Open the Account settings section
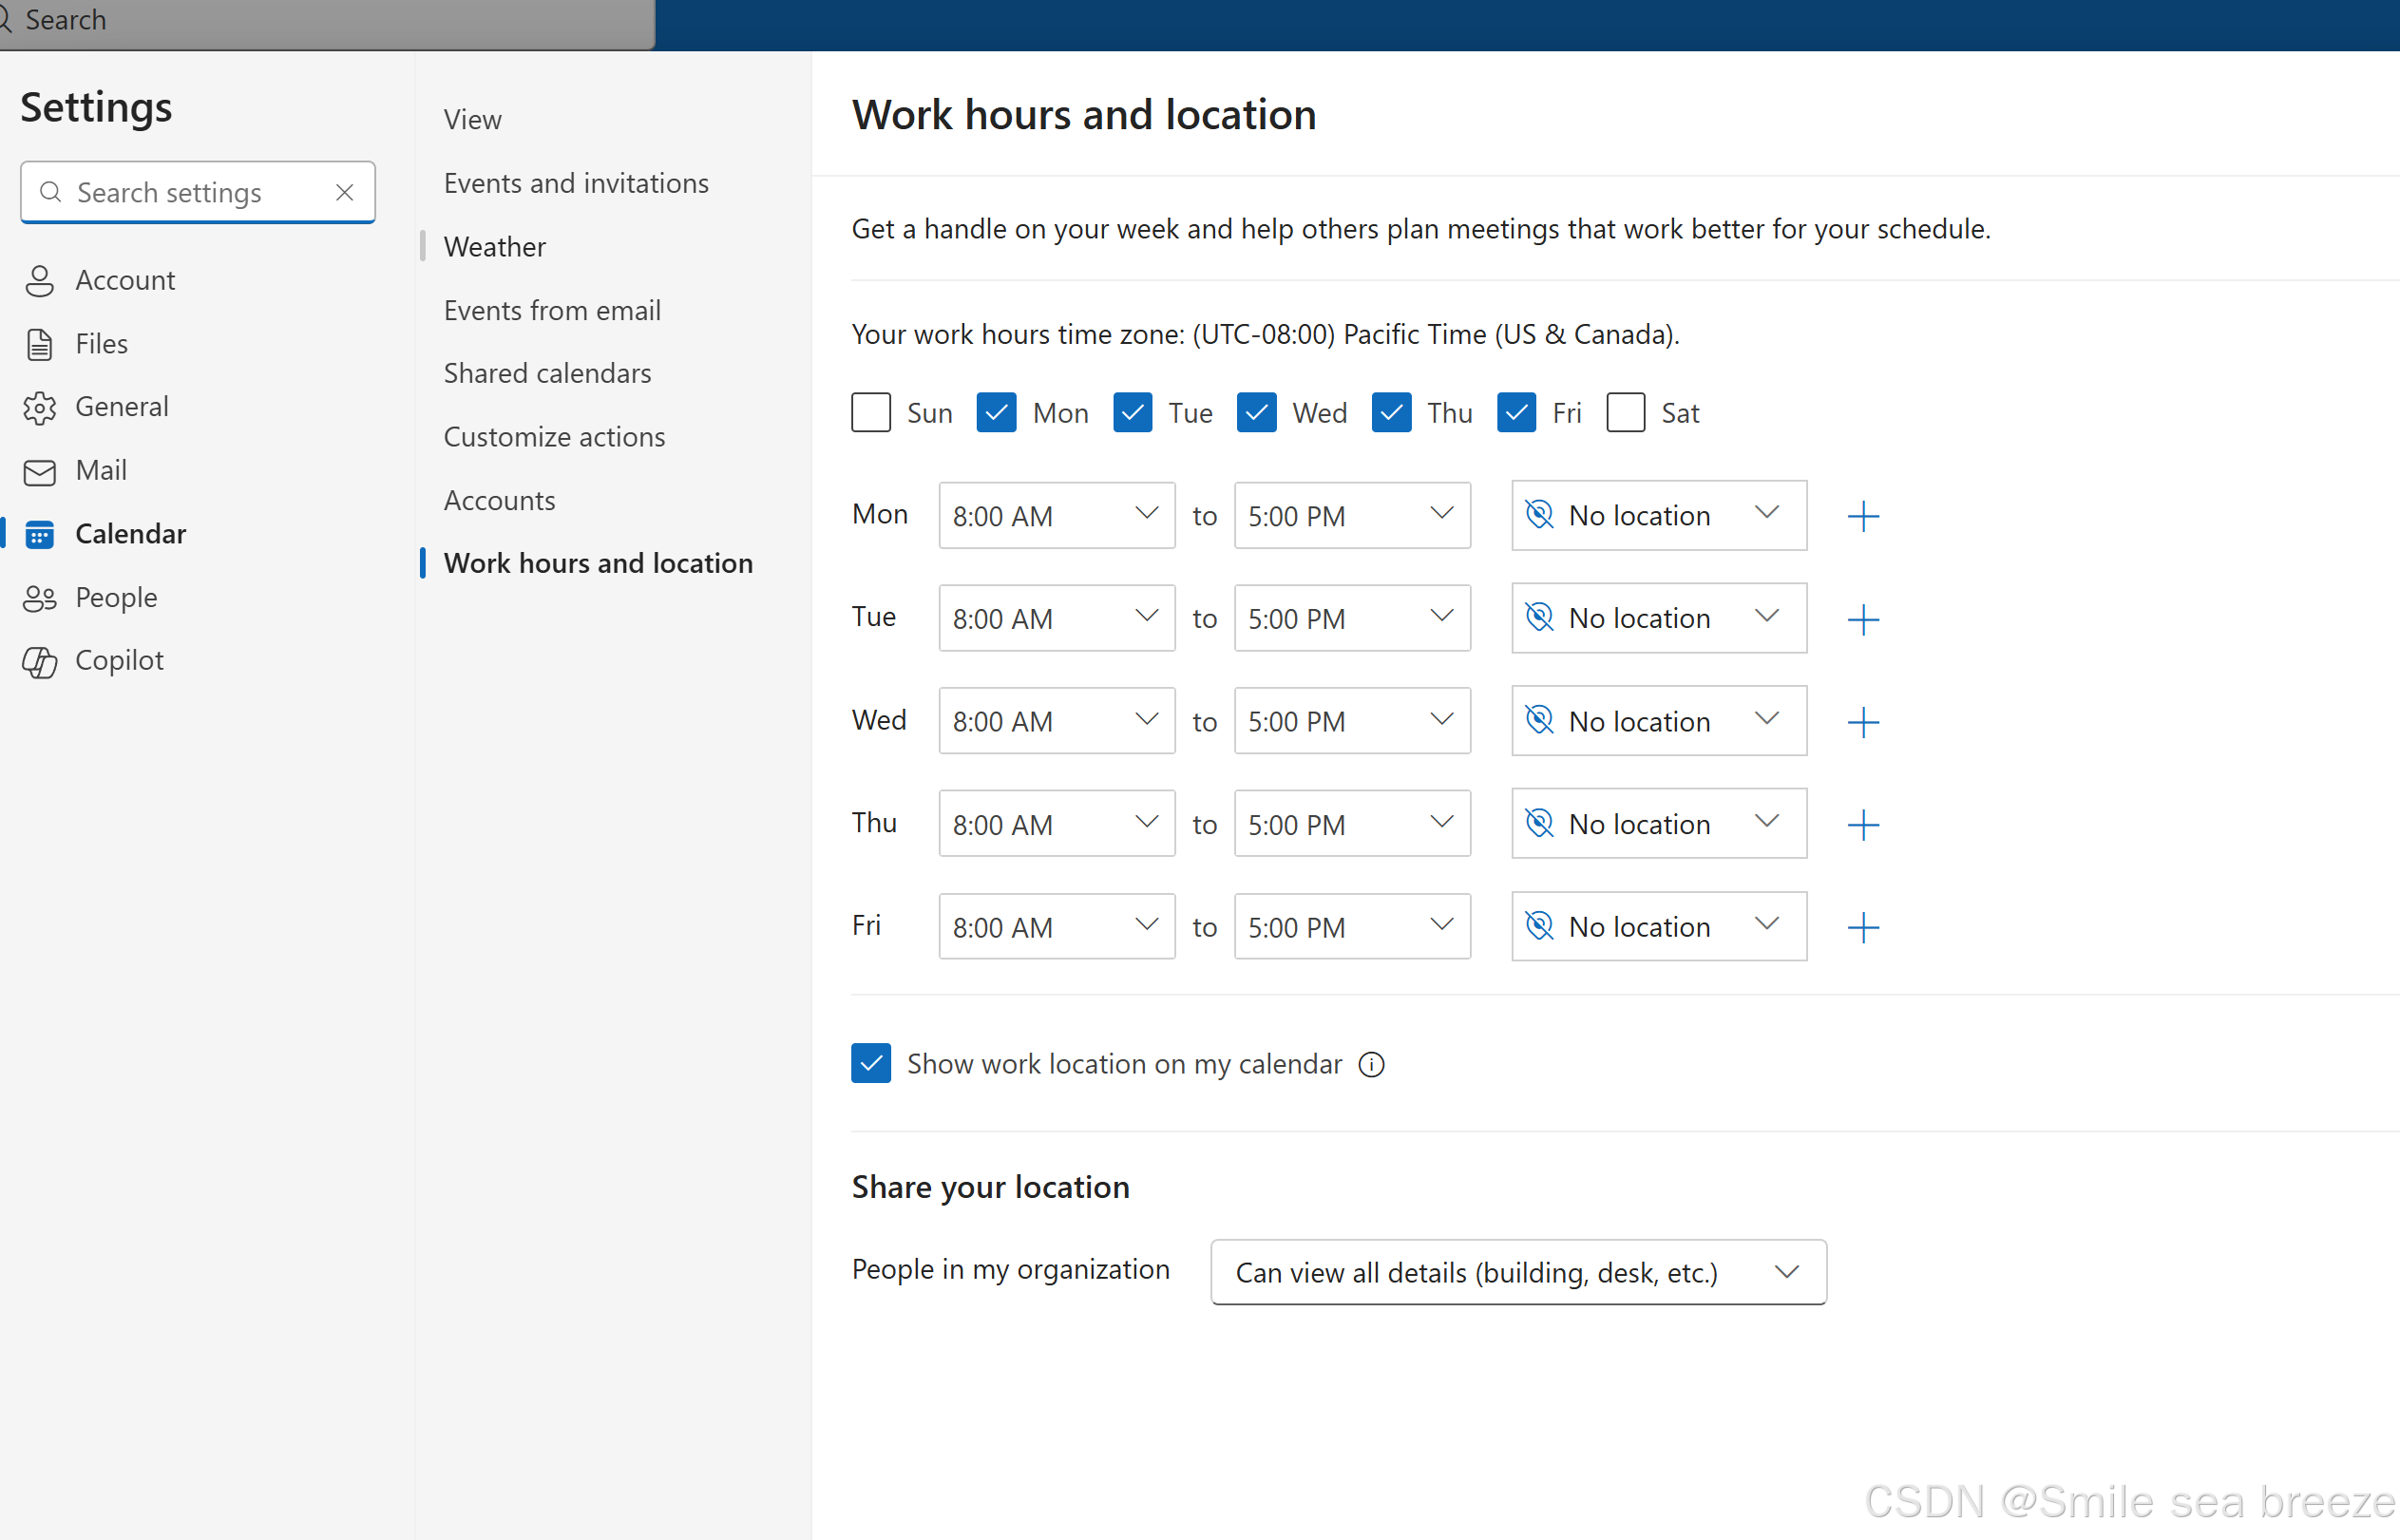 tap(124, 280)
